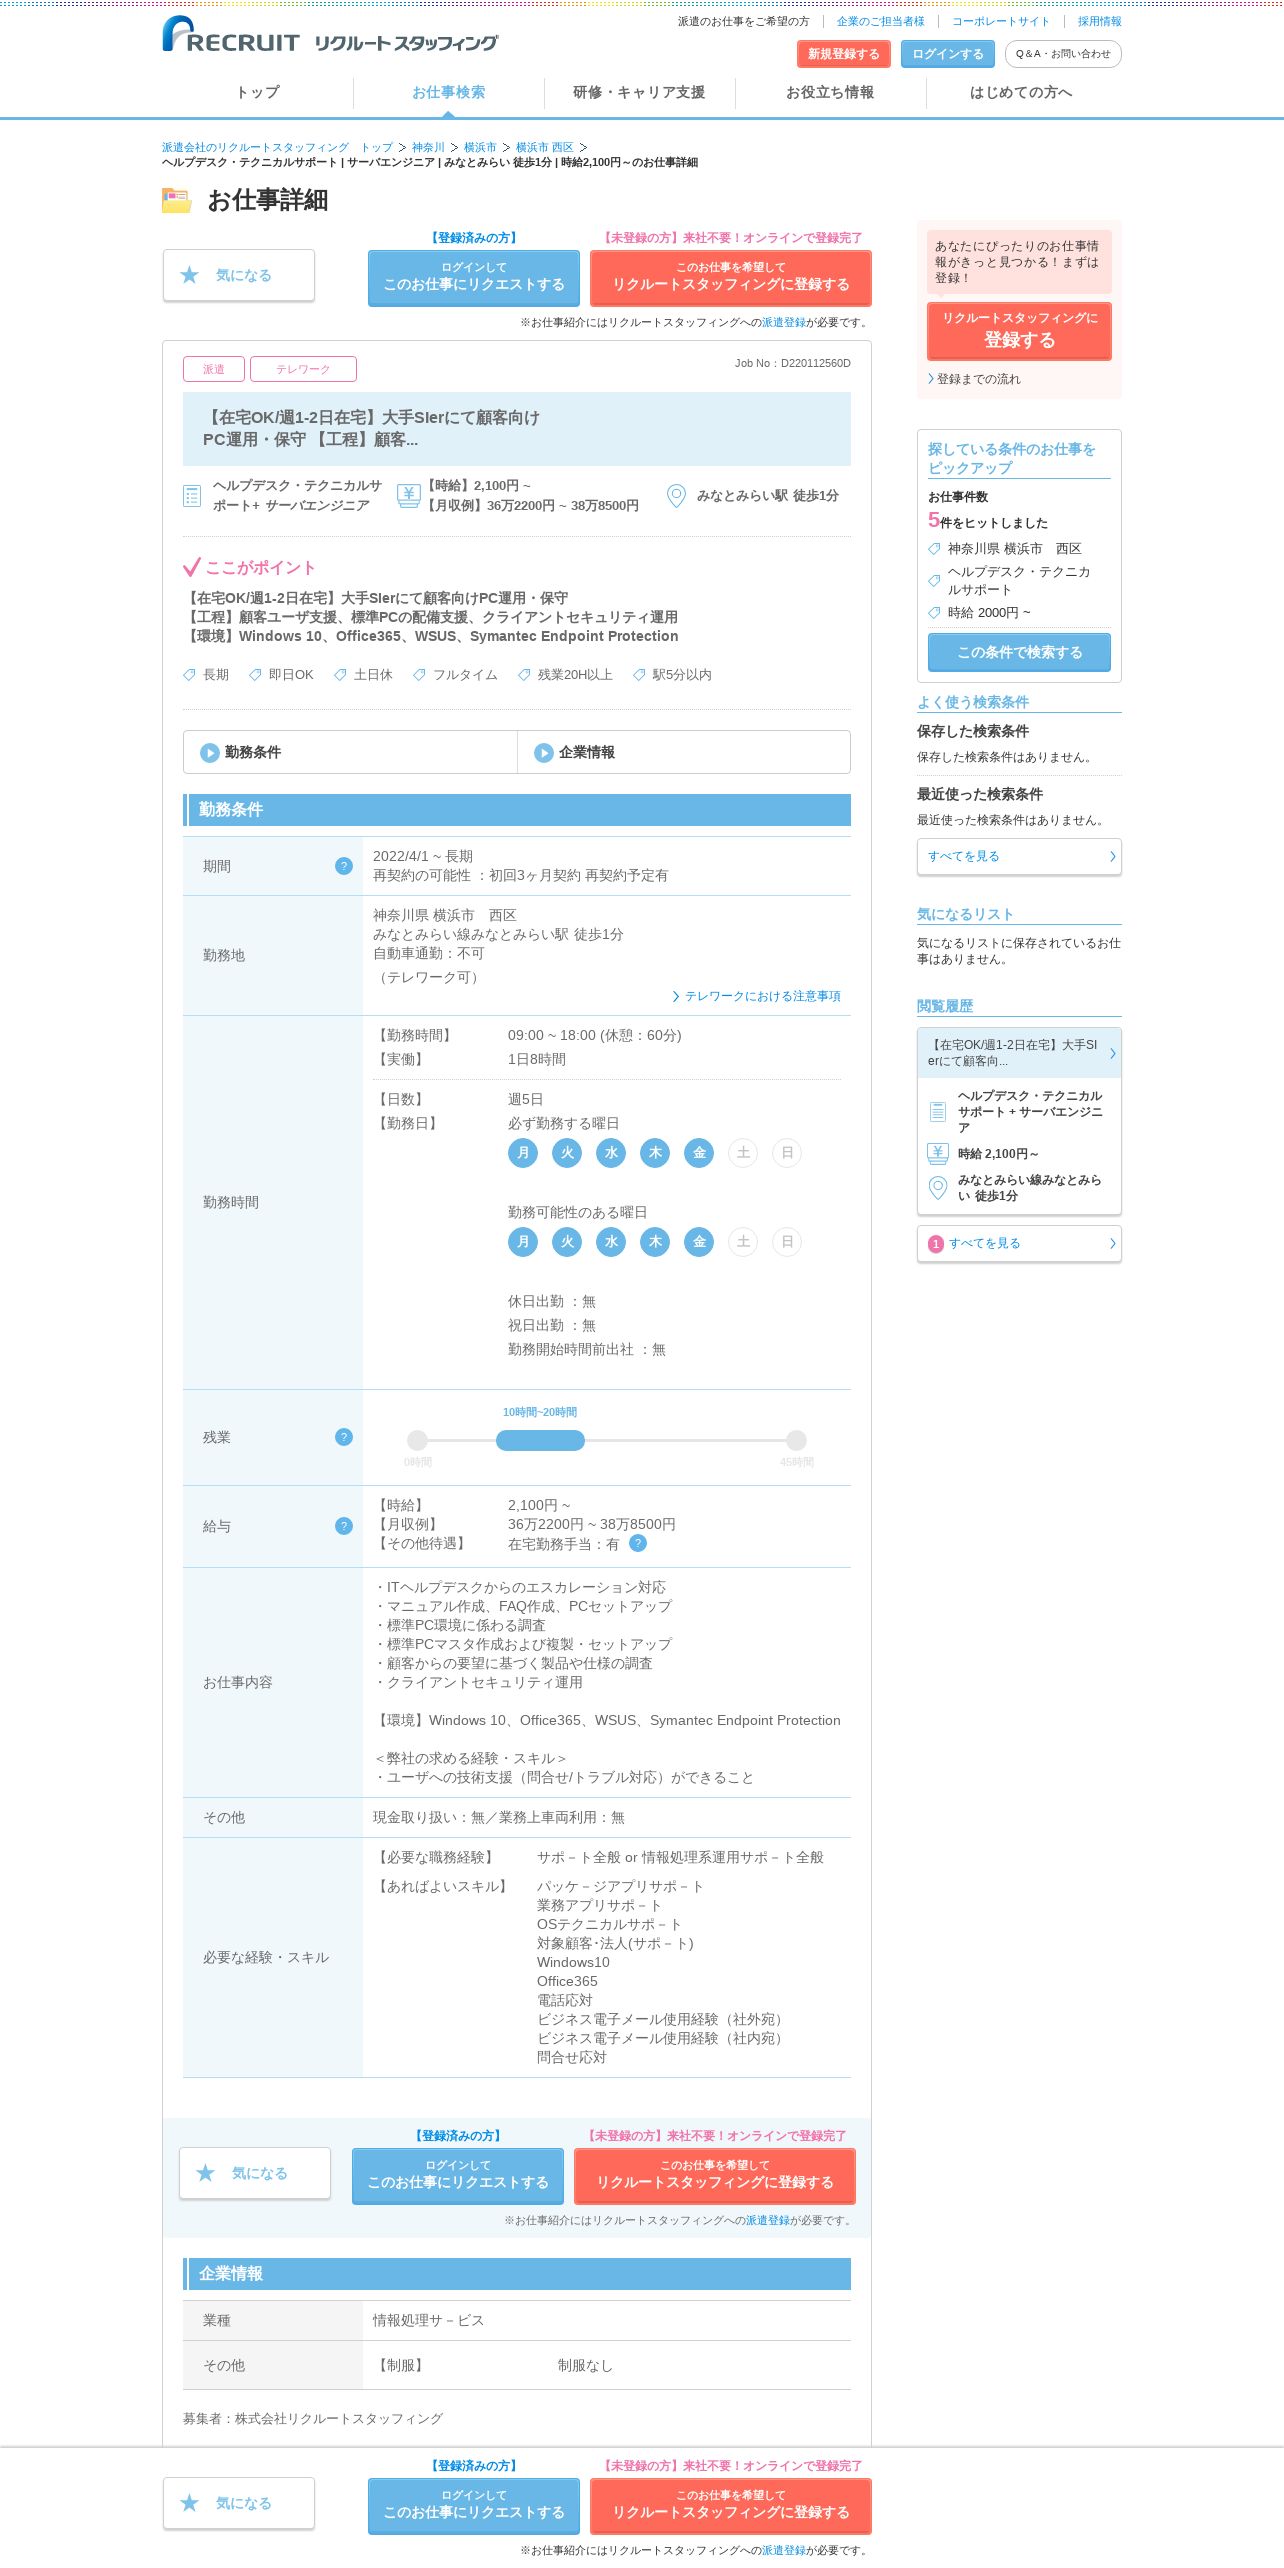Click the Wednesday circle under 勤務可能性のある曜日
This screenshot has height=2568, width=1284.
click(611, 1242)
